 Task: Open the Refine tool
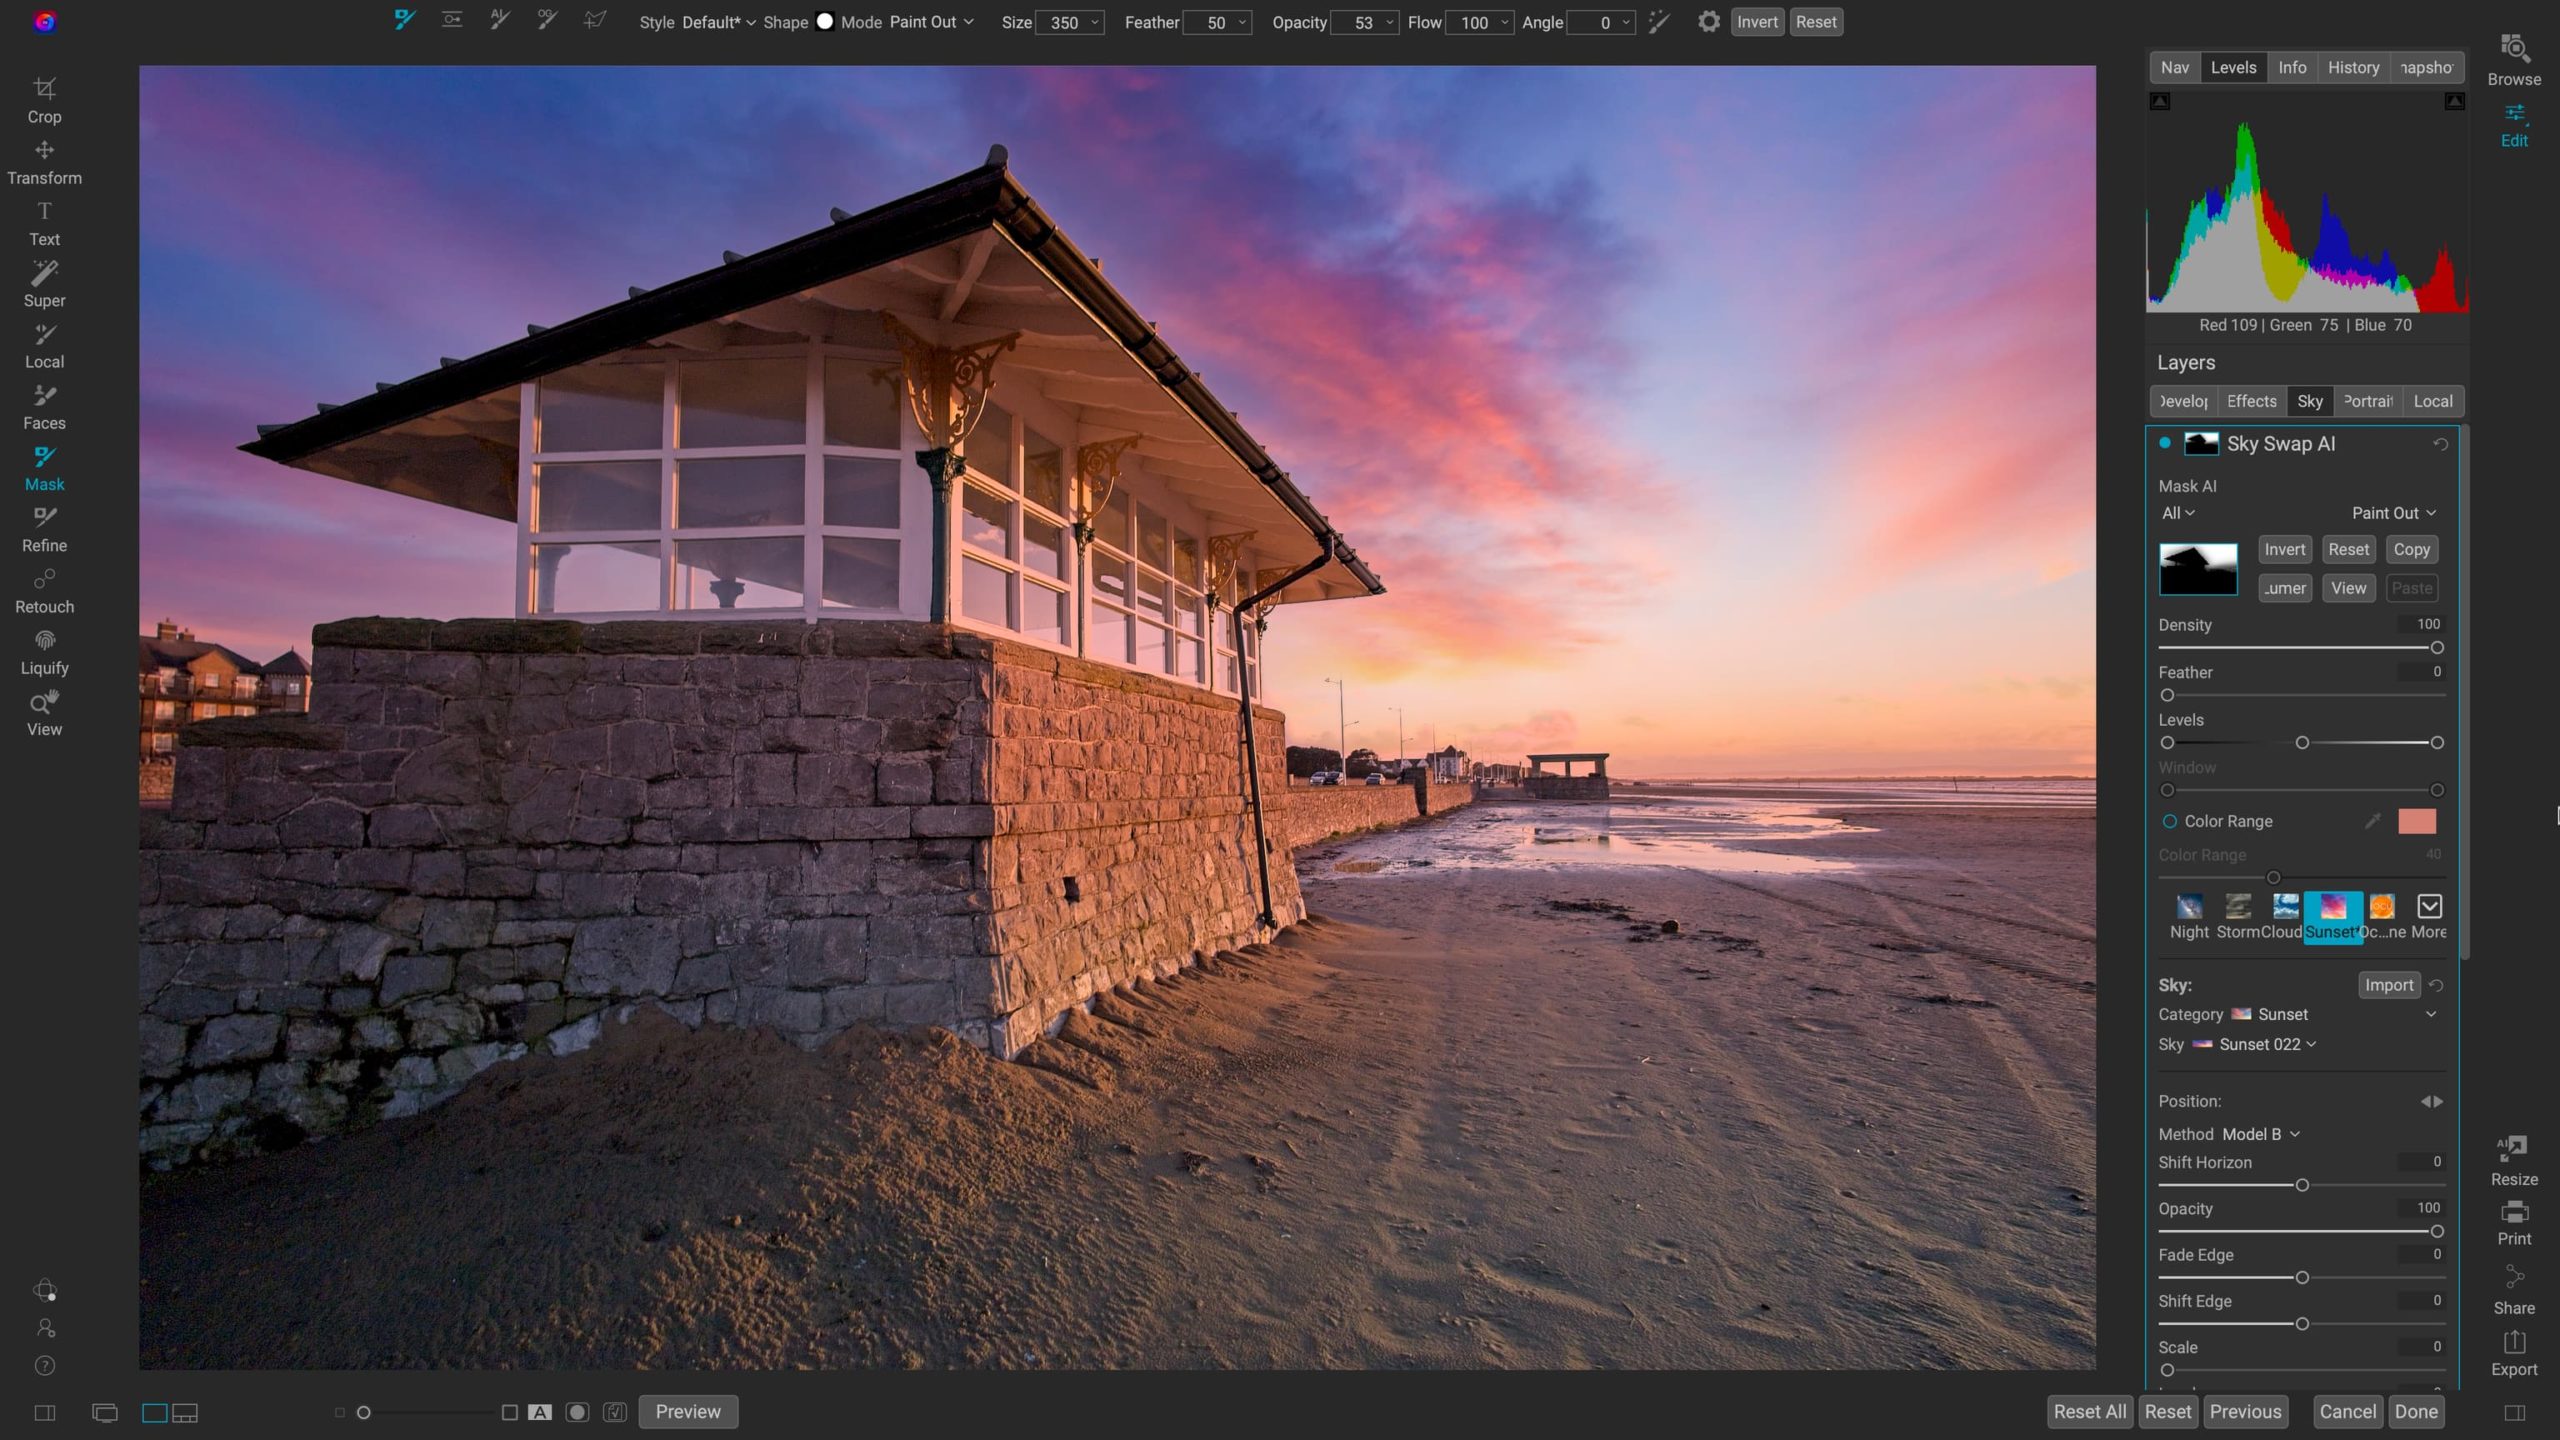(44, 528)
